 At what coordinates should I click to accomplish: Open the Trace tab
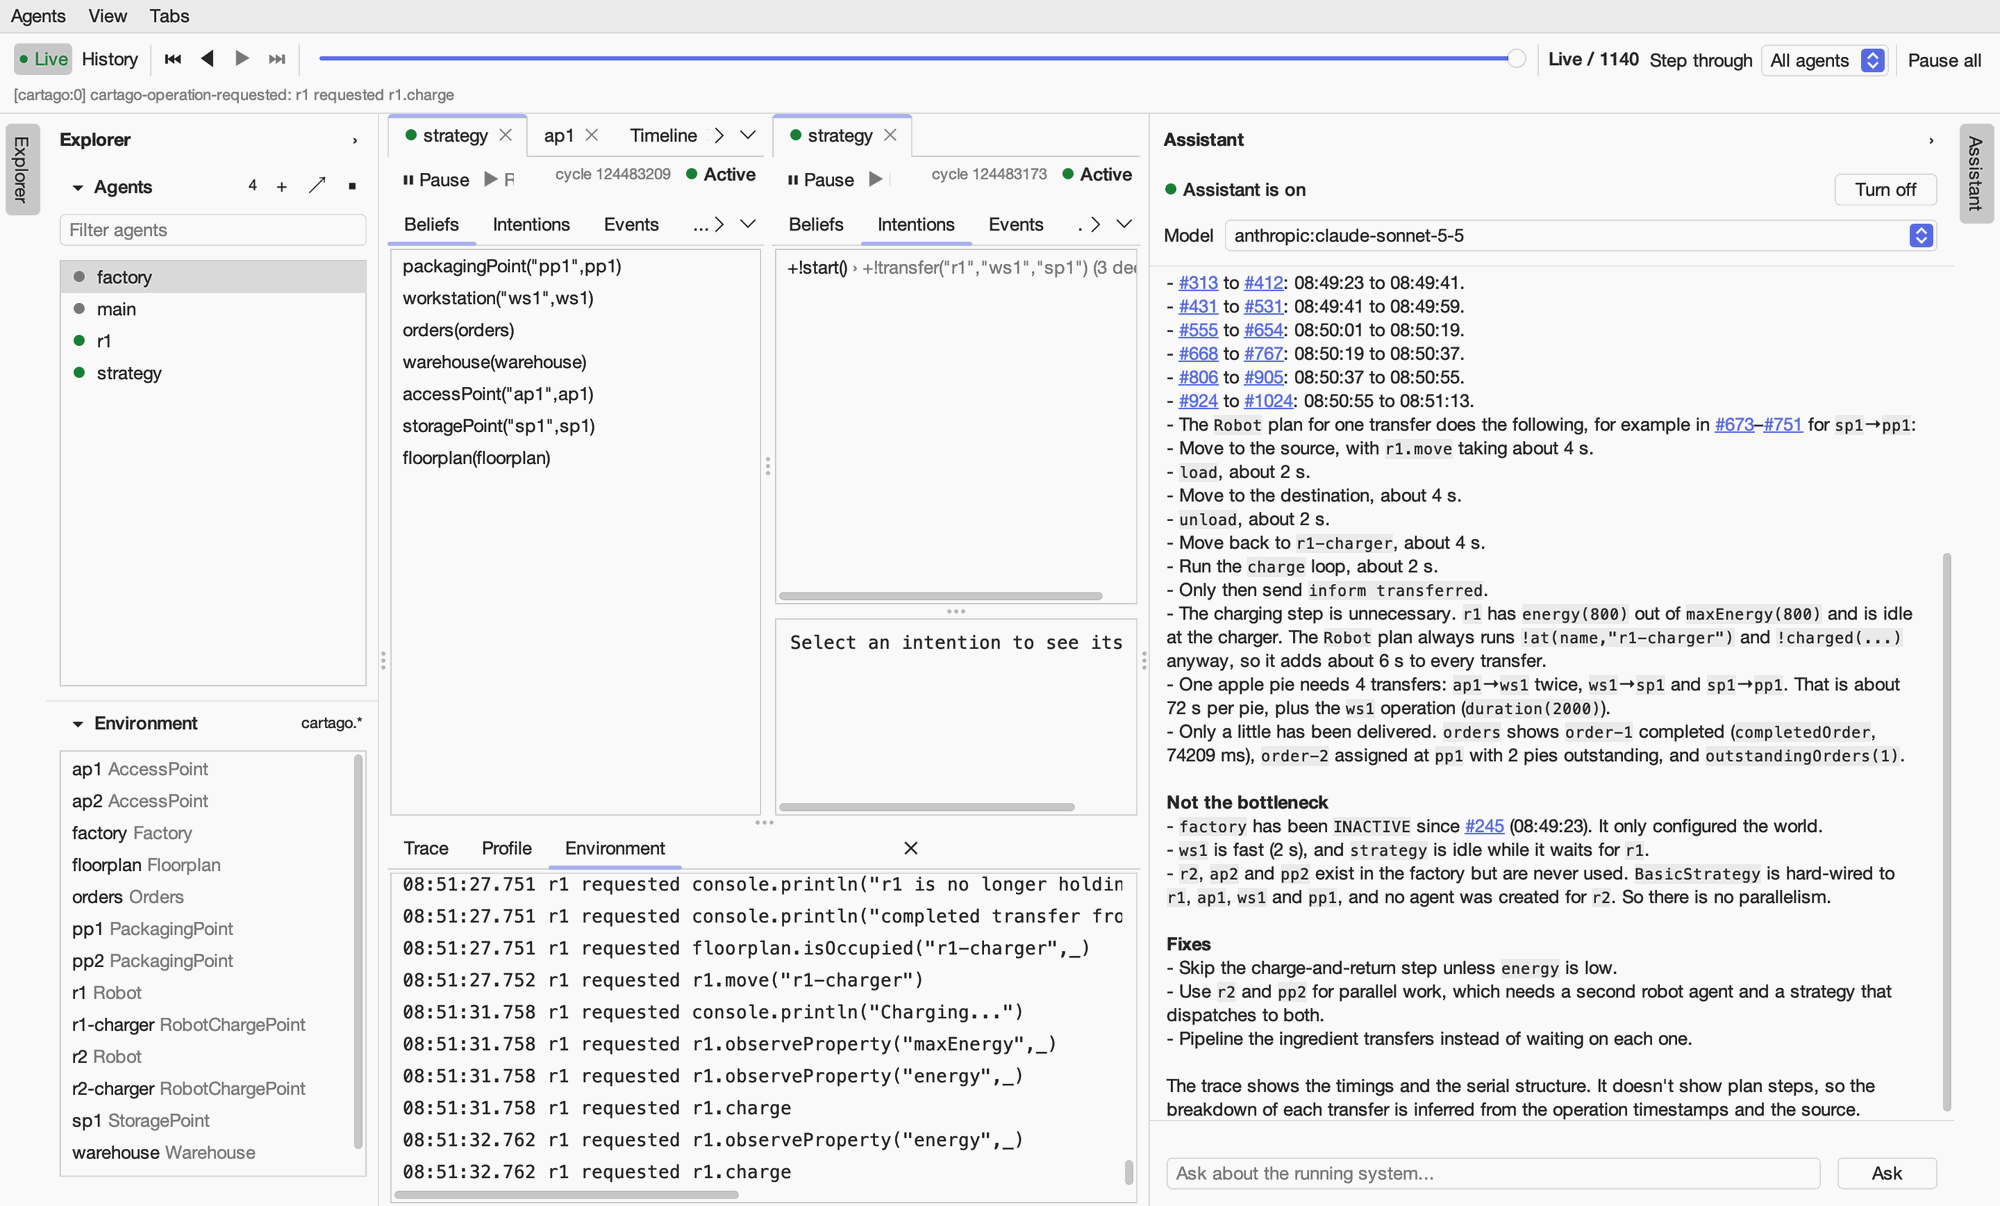tap(426, 848)
